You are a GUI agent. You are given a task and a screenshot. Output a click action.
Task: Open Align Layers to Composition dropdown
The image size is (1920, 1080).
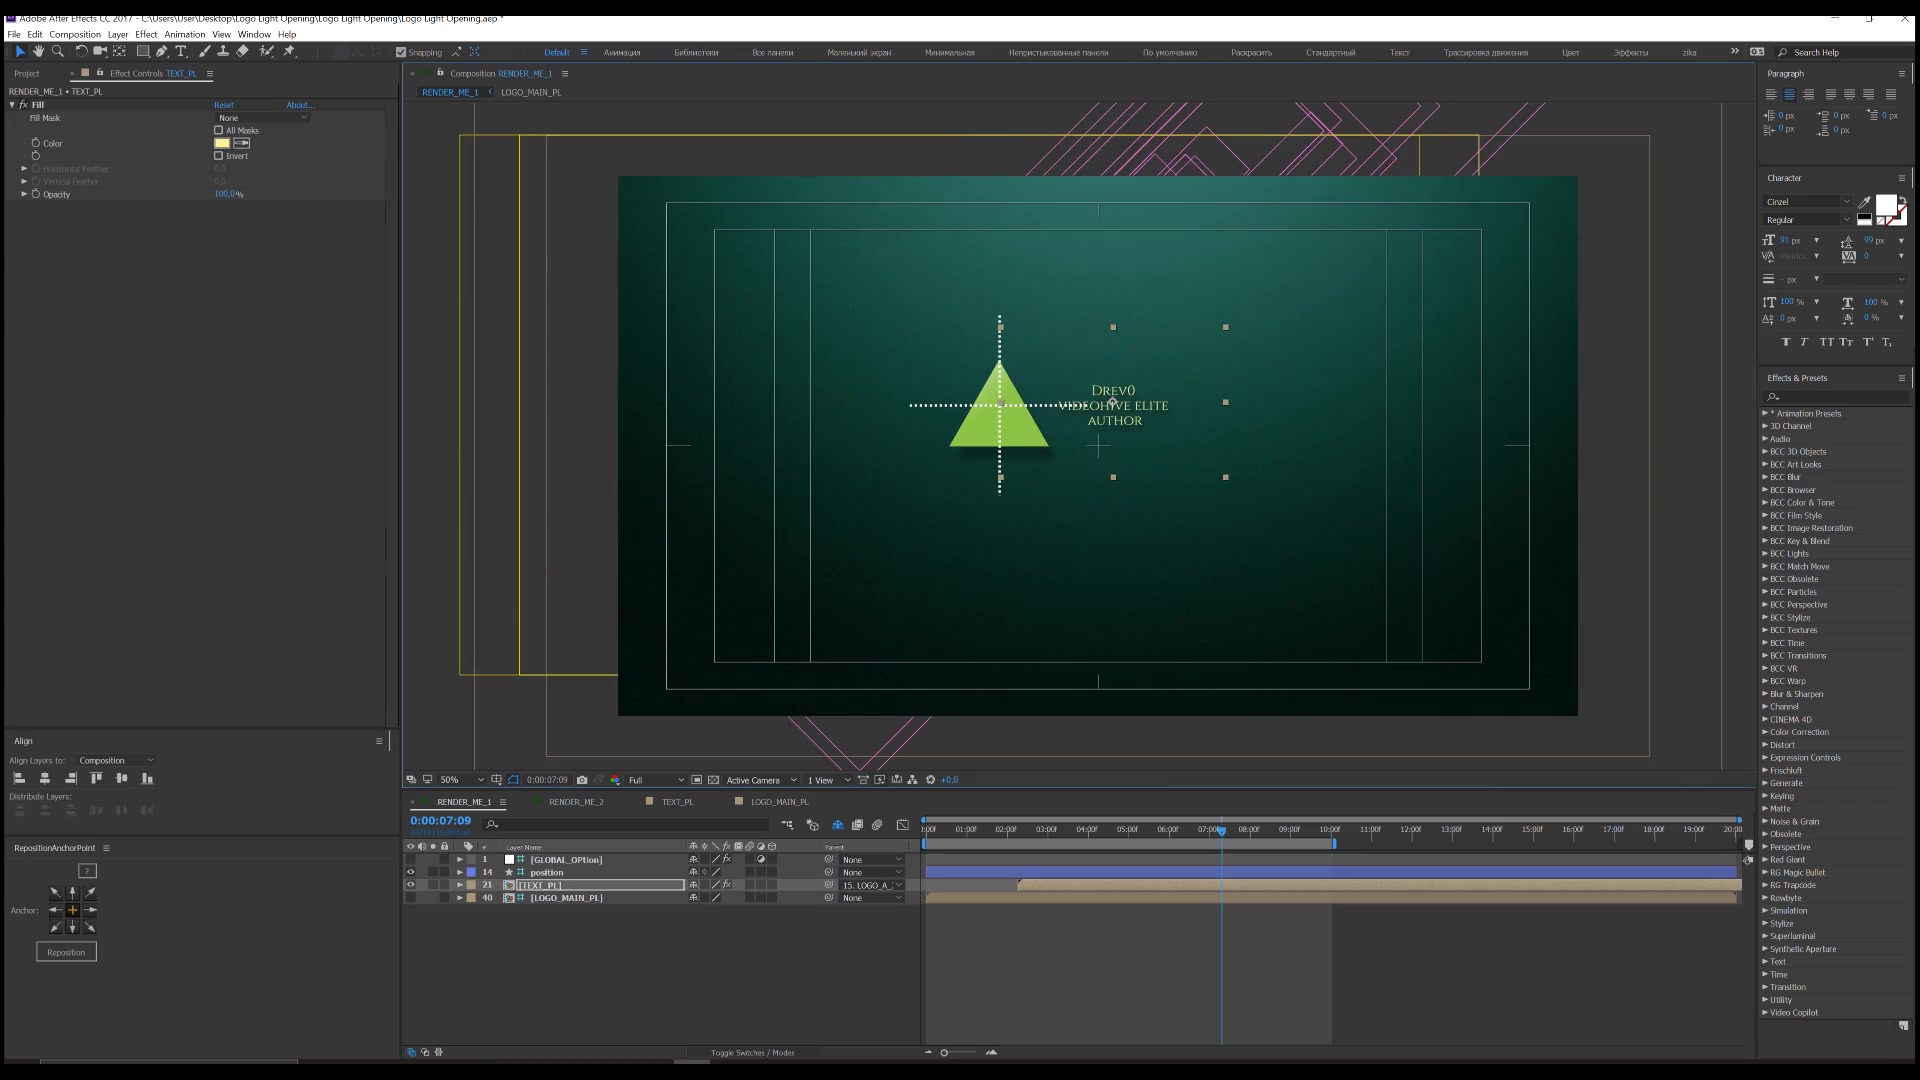pos(116,761)
